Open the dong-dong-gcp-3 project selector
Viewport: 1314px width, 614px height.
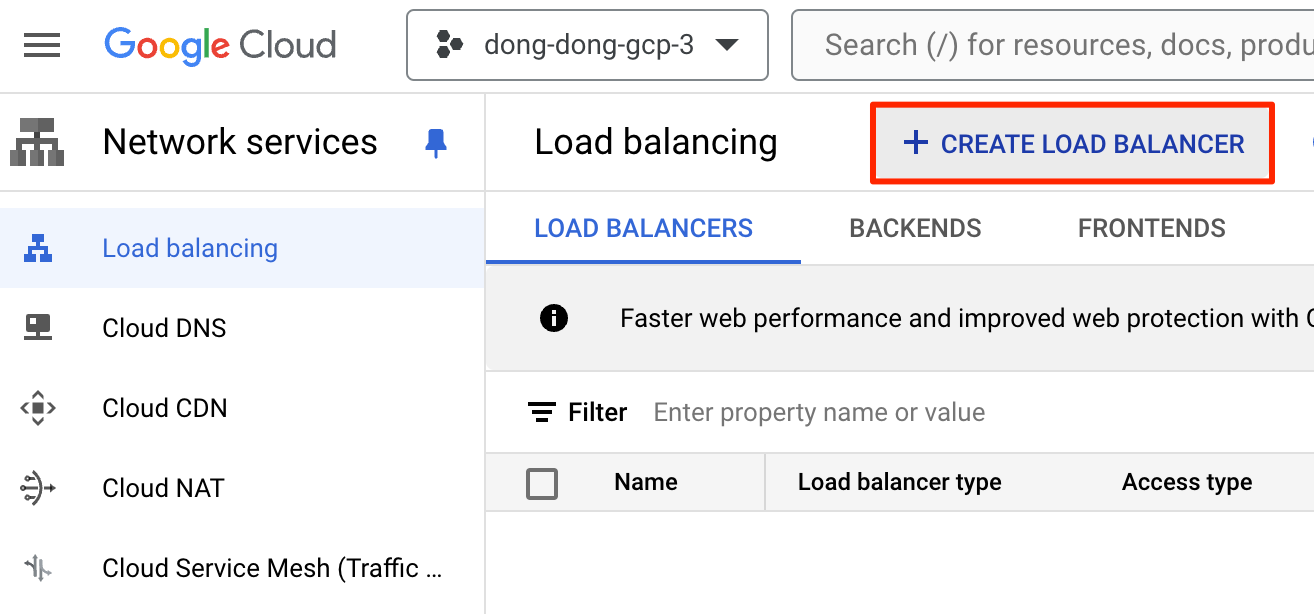[x=587, y=45]
